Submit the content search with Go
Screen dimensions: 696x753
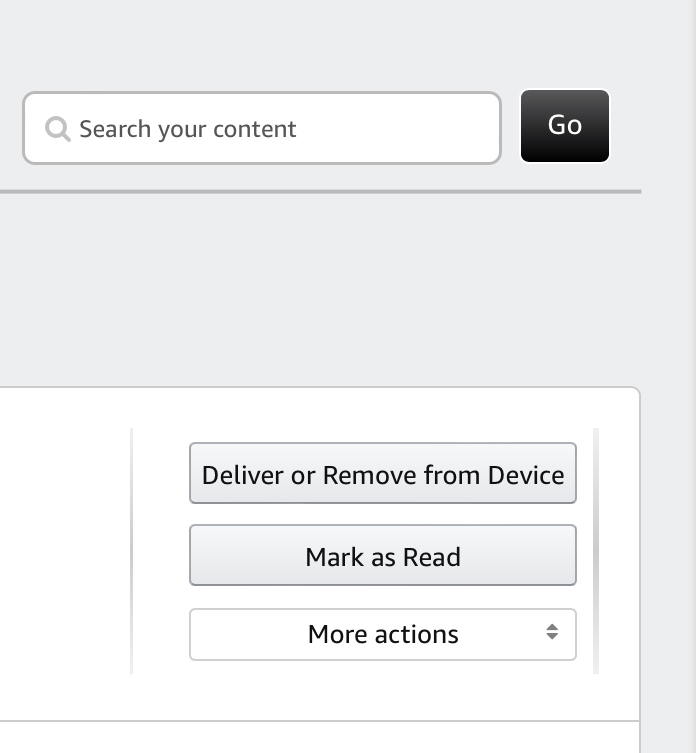[565, 126]
